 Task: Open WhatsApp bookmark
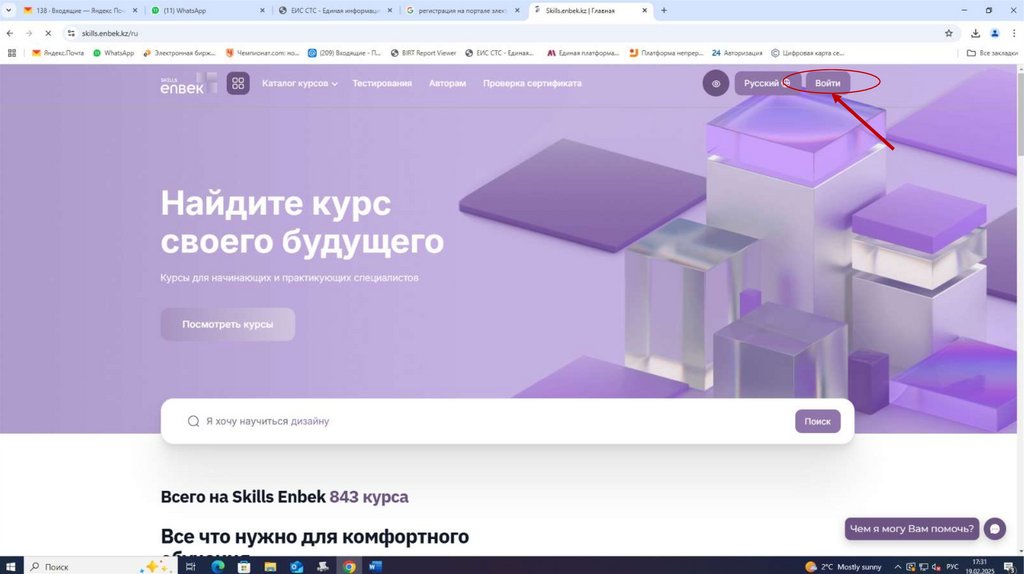pyautogui.click(x=114, y=53)
